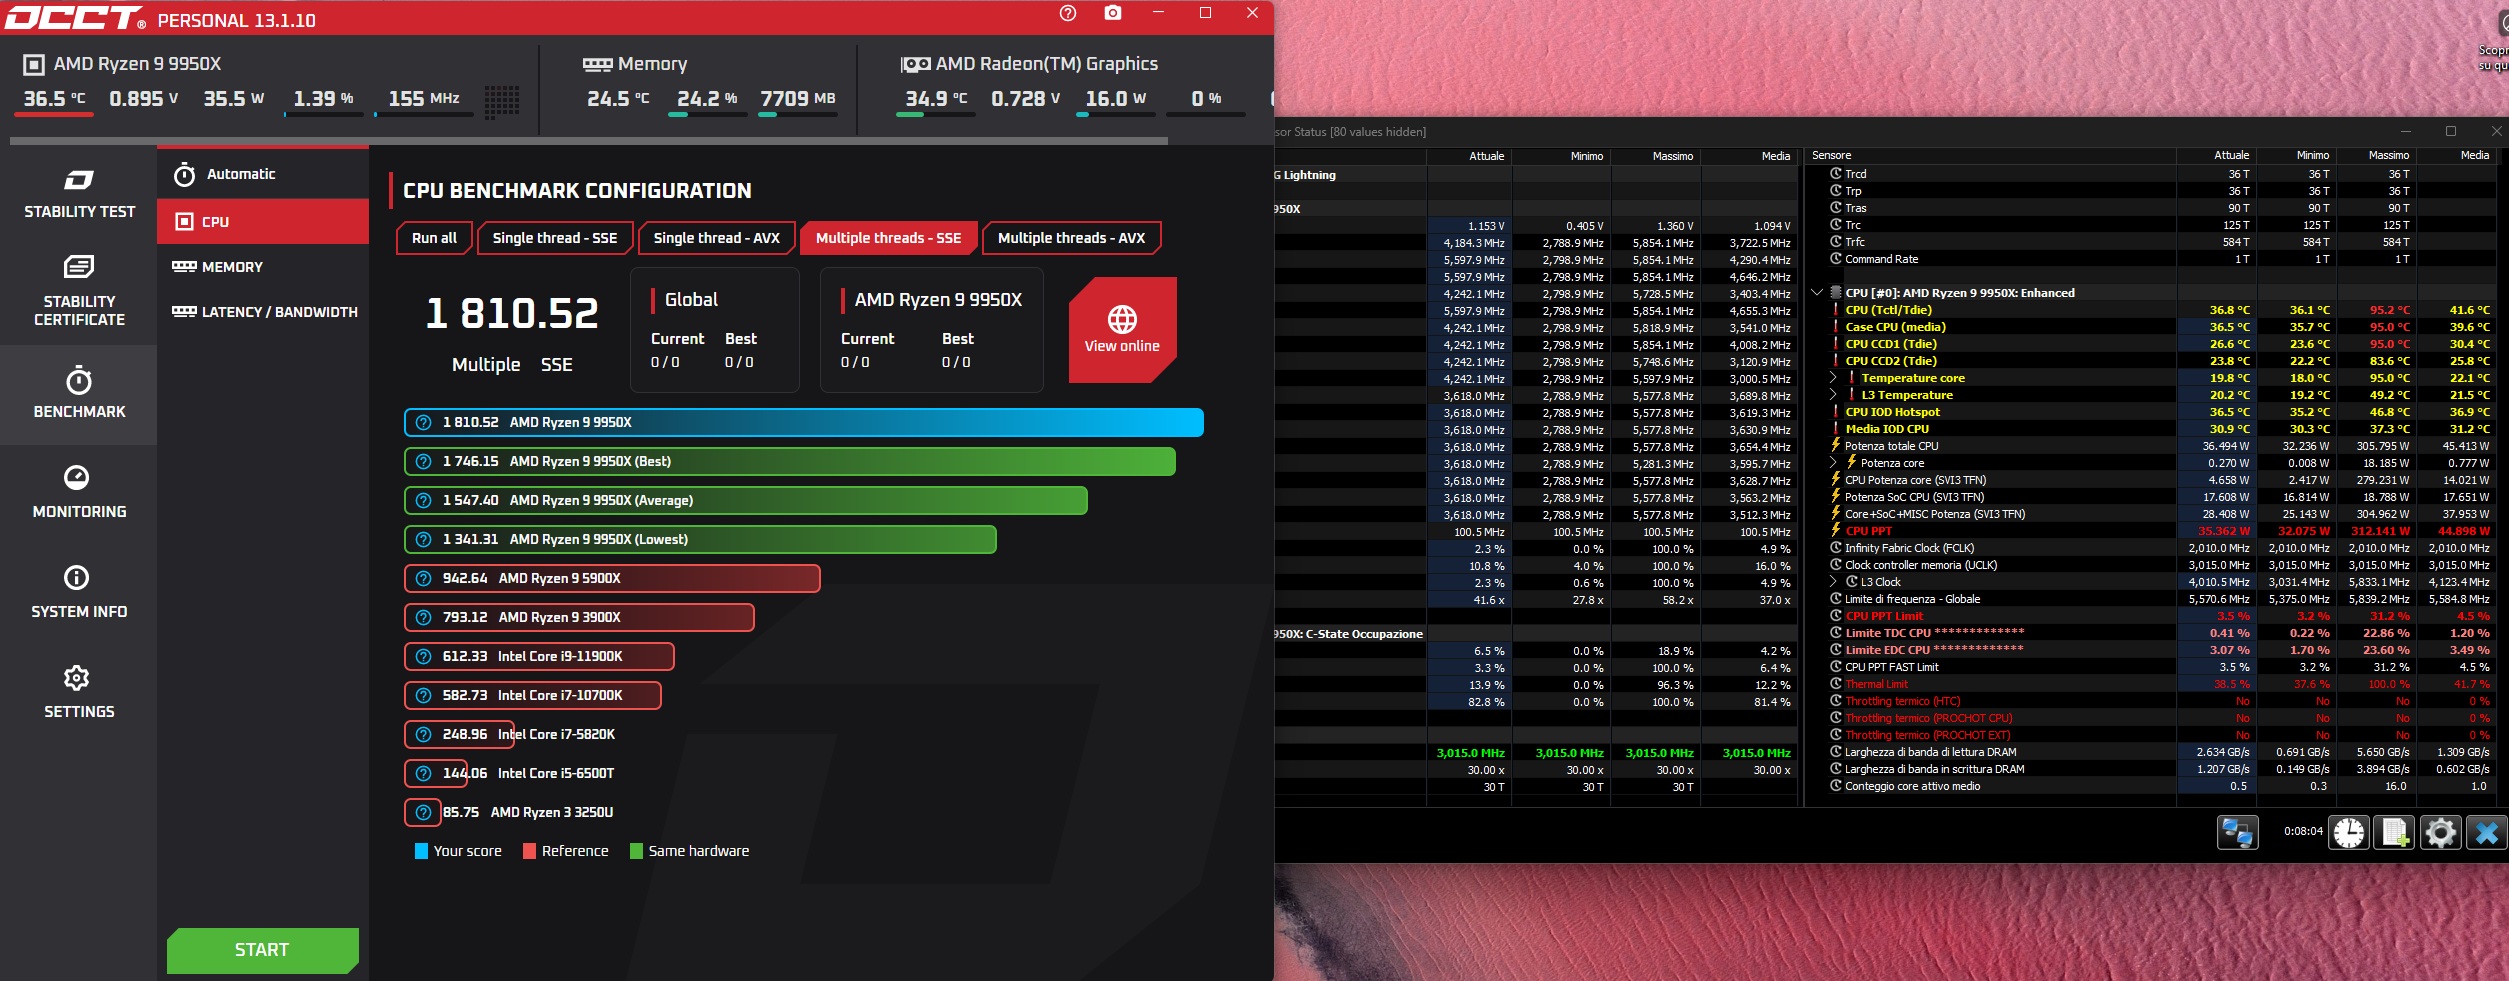
Task: Click HWiNFO clock reset timer icon
Action: [2349, 832]
